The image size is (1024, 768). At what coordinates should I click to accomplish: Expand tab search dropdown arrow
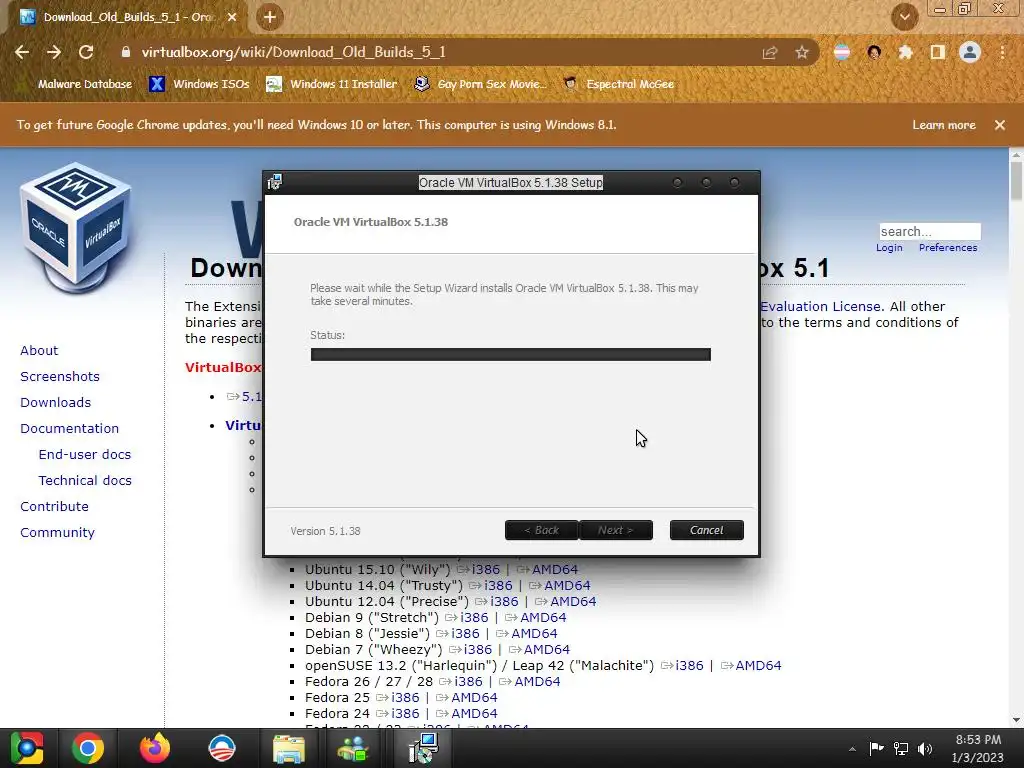pyautogui.click(x=905, y=17)
